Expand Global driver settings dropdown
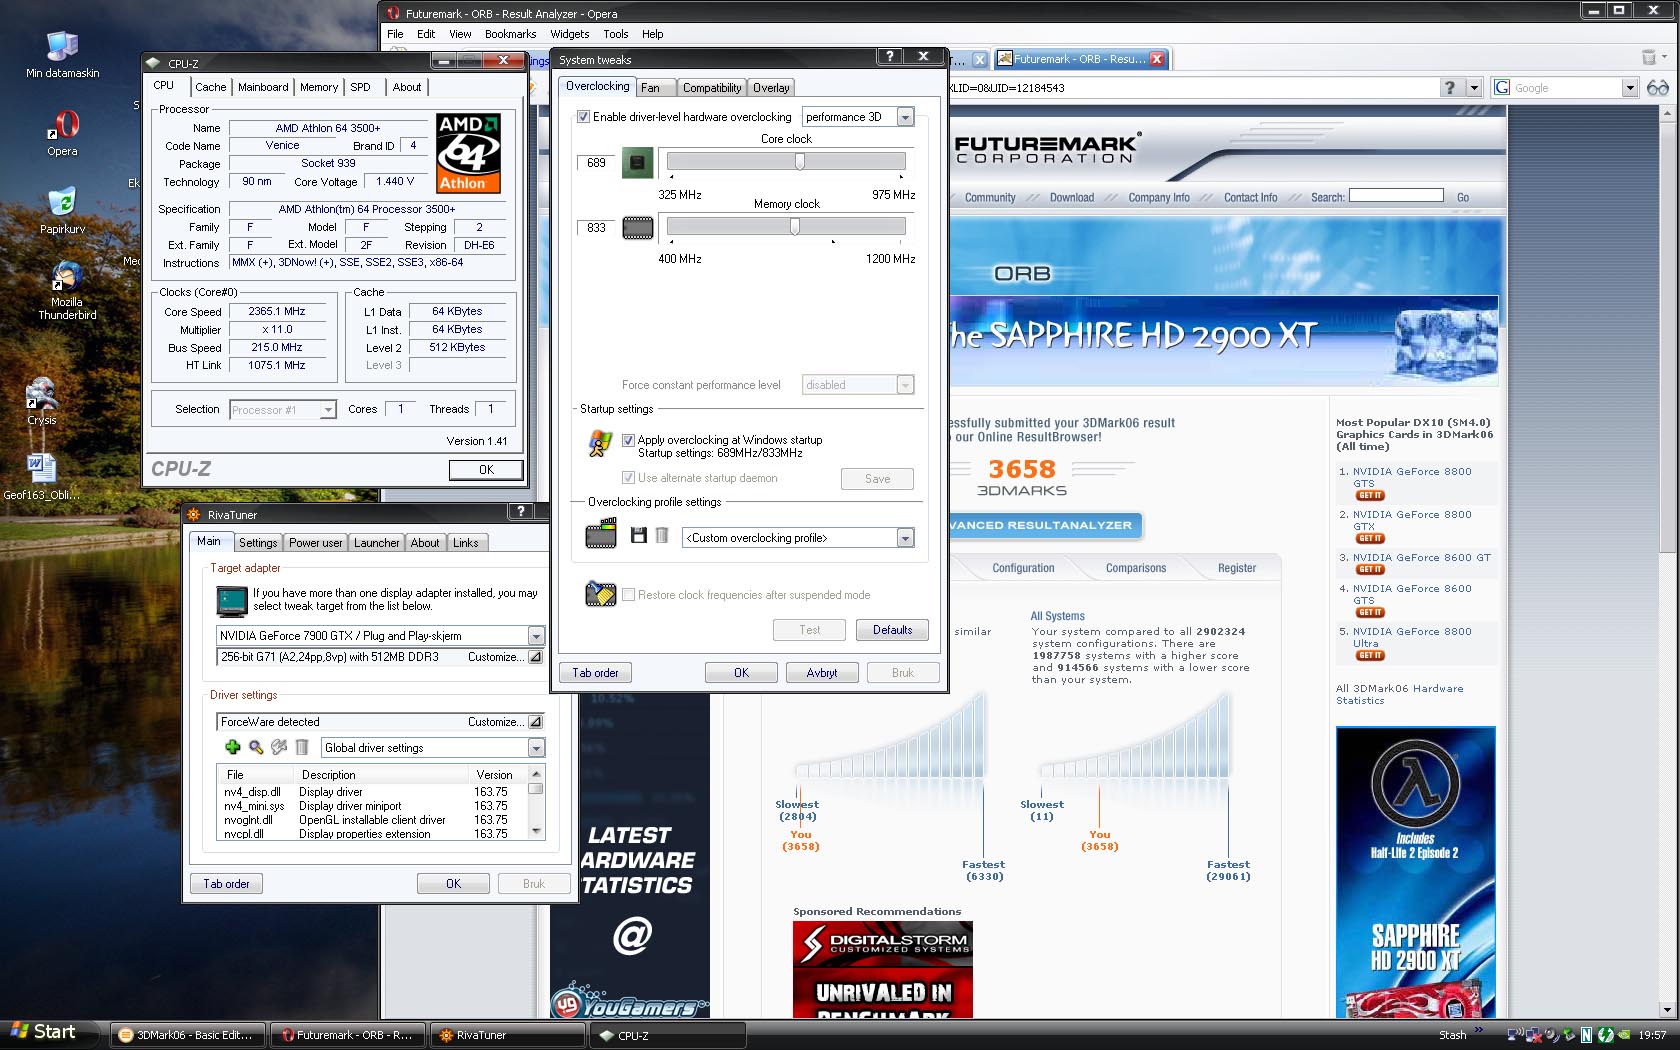The image size is (1680, 1050). pyautogui.click(x=536, y=748)
